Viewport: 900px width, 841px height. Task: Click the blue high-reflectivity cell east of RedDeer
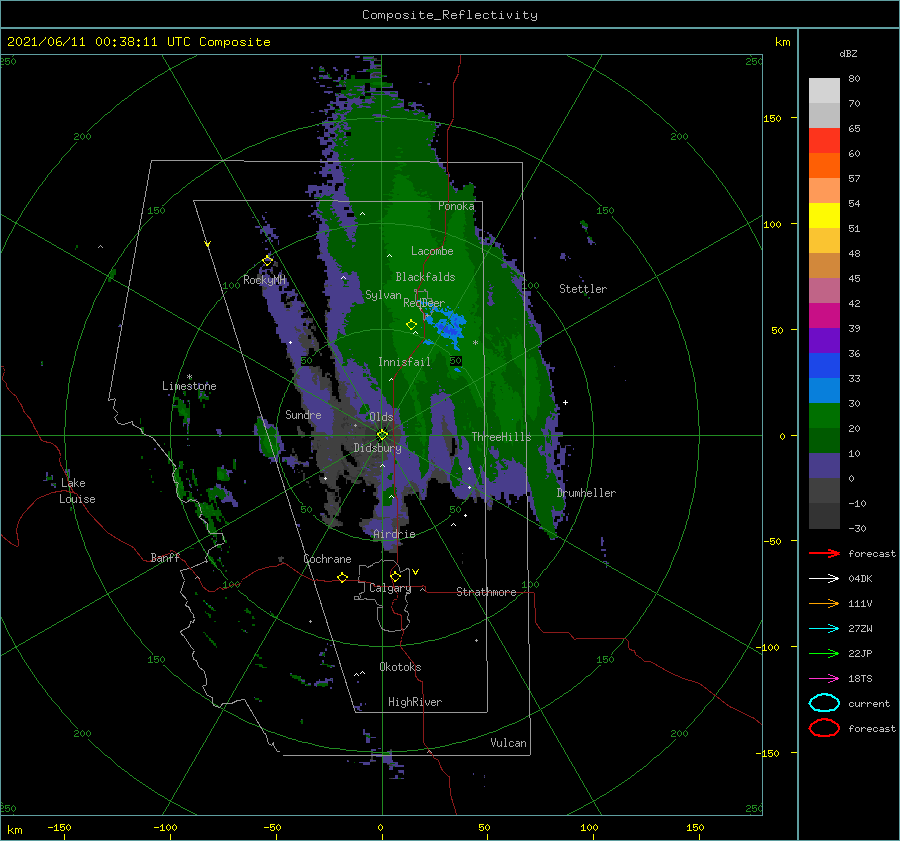tap(449, 326)
